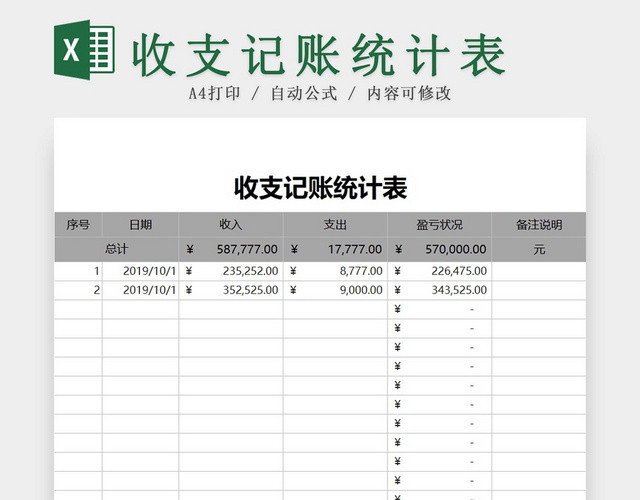Select the 备注说明 column header
Viewport: 640px width, 500px height.
[539, 224]
